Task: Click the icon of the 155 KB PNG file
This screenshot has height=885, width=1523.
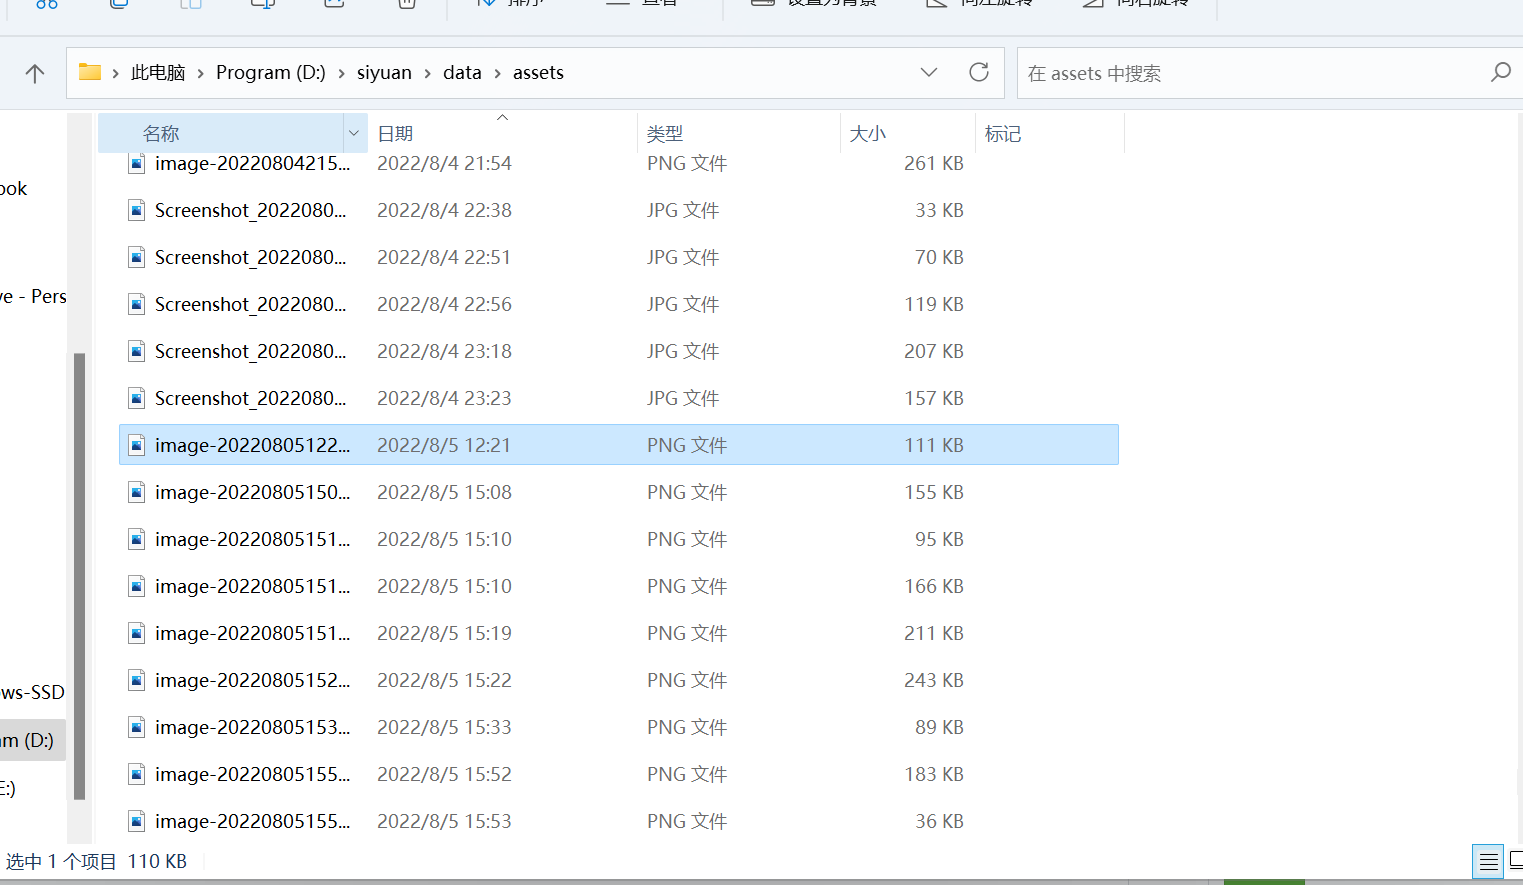Action: point(137,492)
